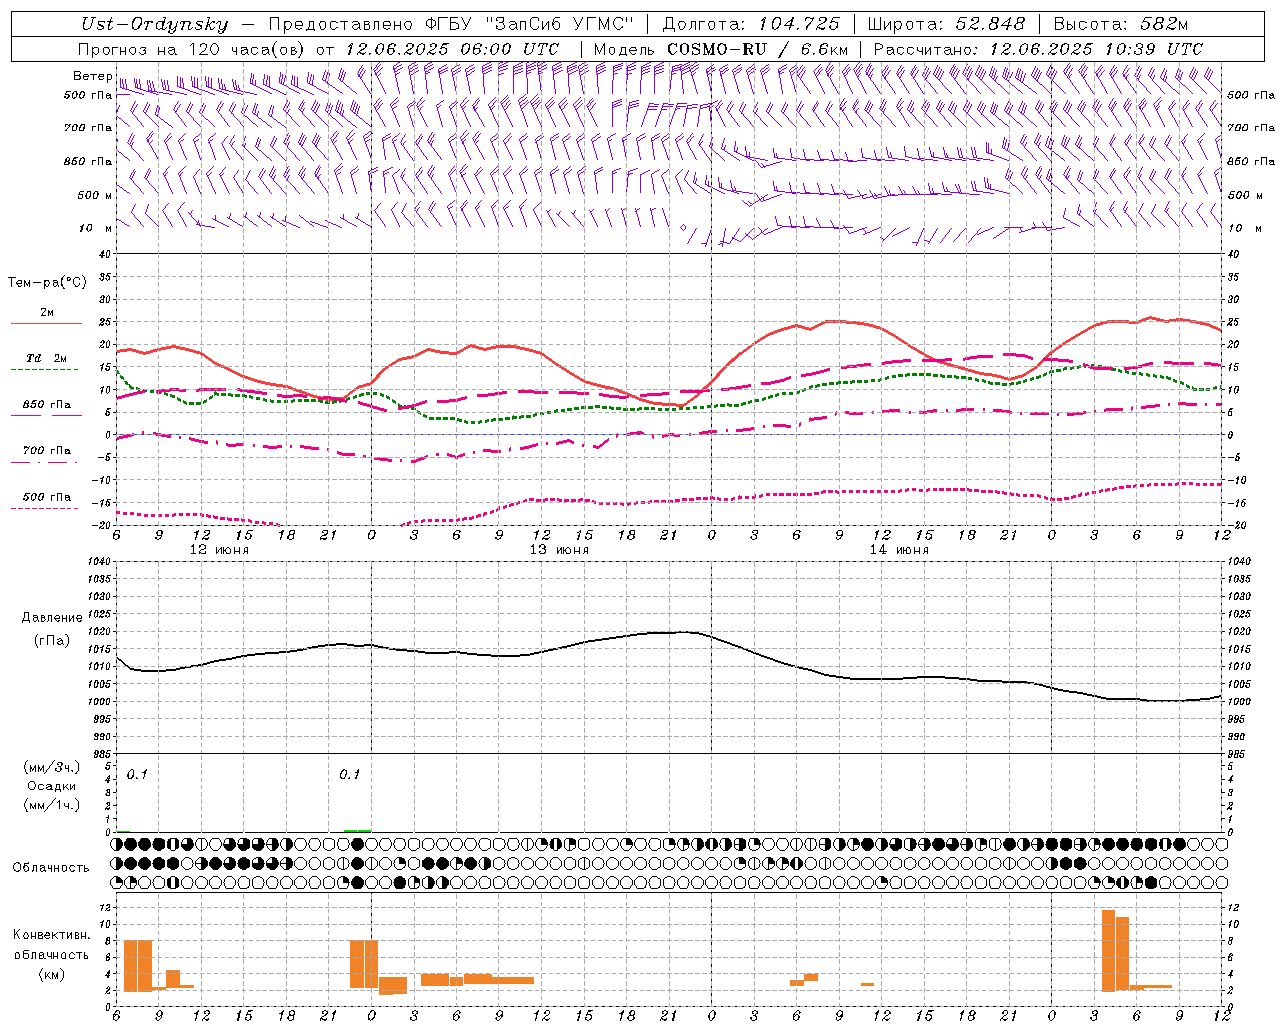Click the first 0.1 precipitation value near 6h
The image size is (1280, 1024).
[137, 774]
